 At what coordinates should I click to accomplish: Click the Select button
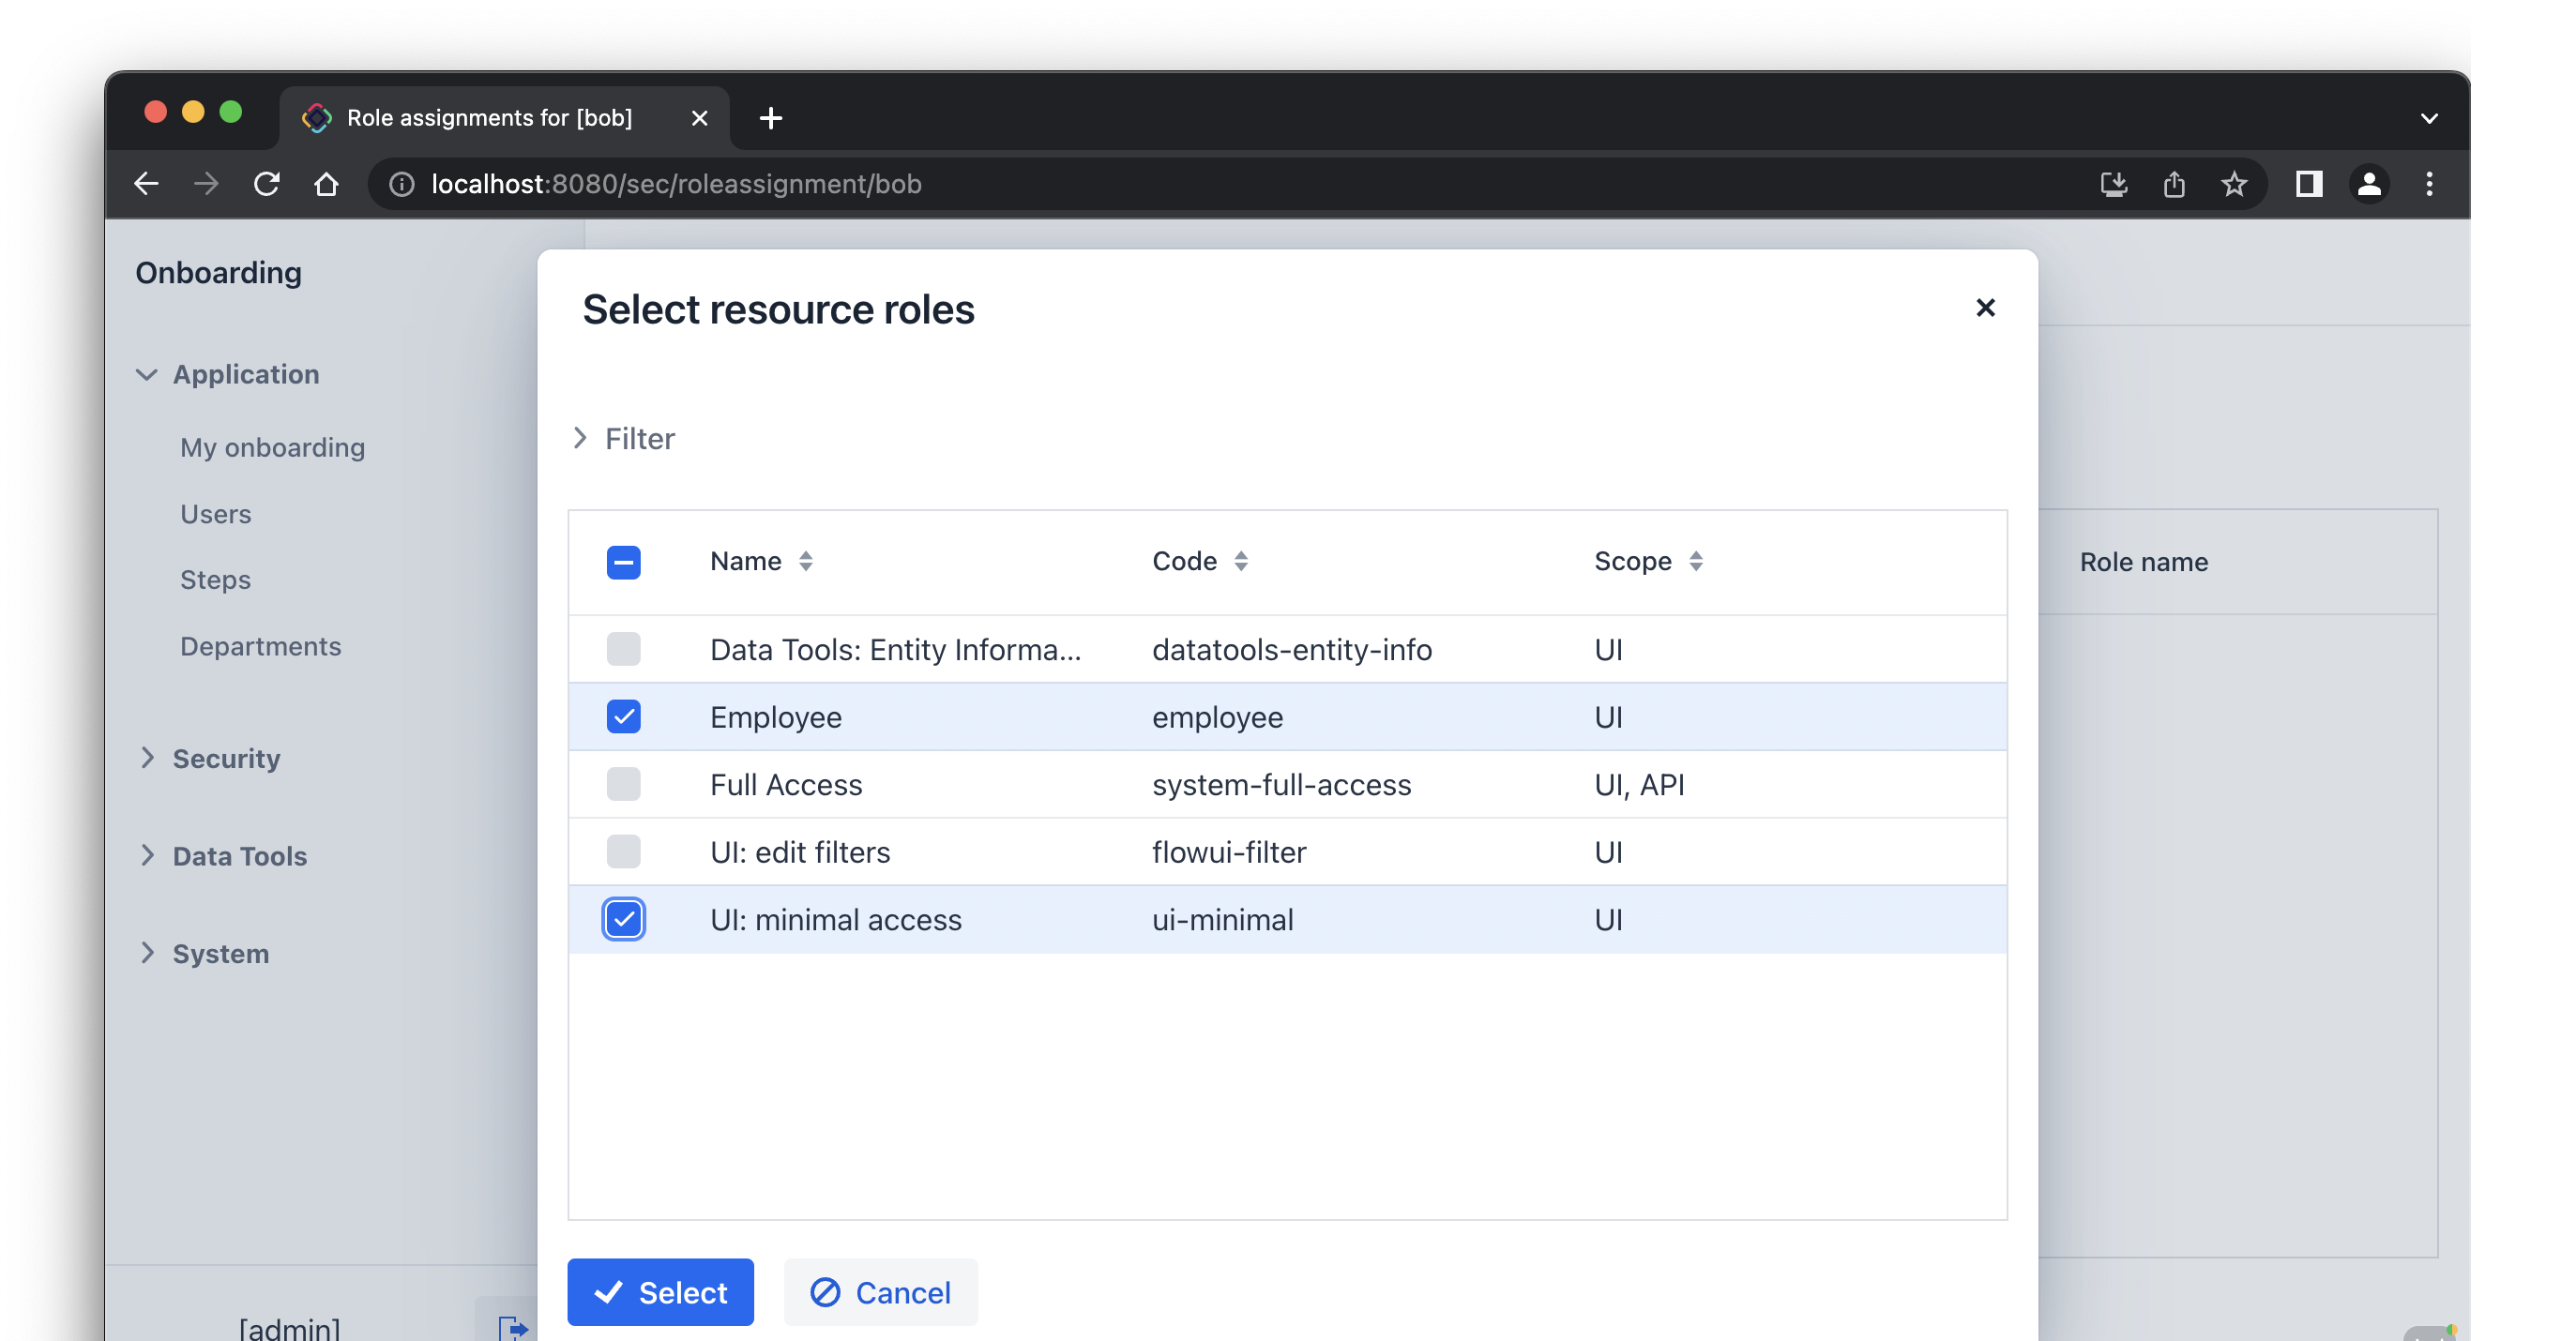click(x=660, y=1292)
